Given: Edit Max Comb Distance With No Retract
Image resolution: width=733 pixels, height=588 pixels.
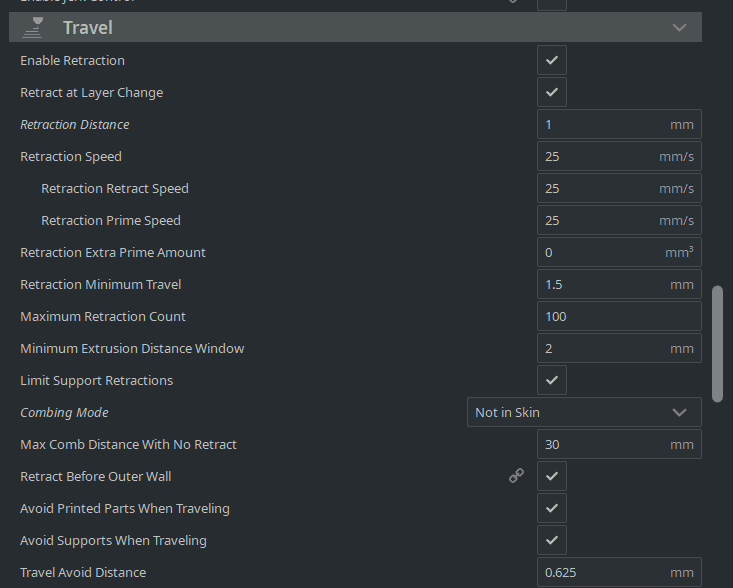Looking at the screenshot, I should (603, 444).
